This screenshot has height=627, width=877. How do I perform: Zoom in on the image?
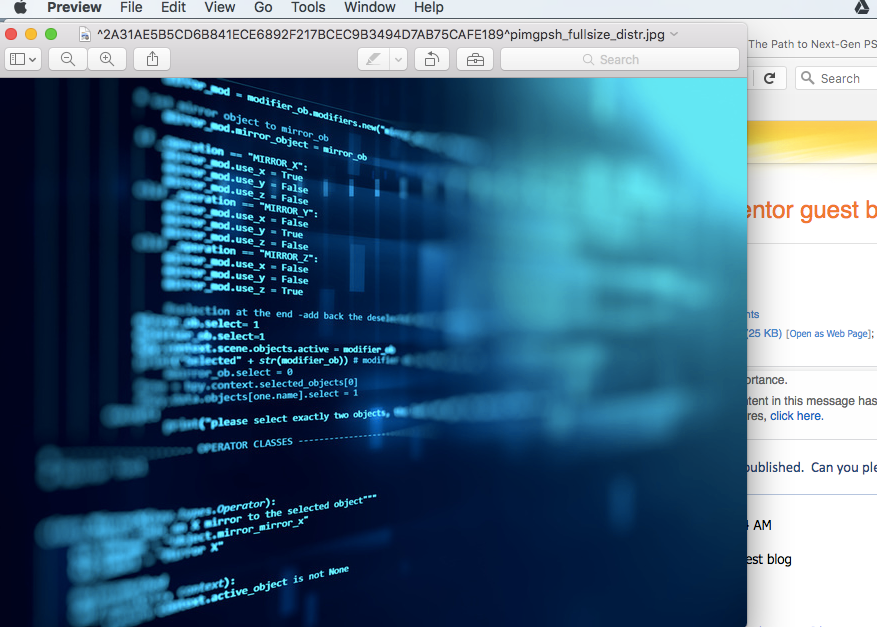107,59
